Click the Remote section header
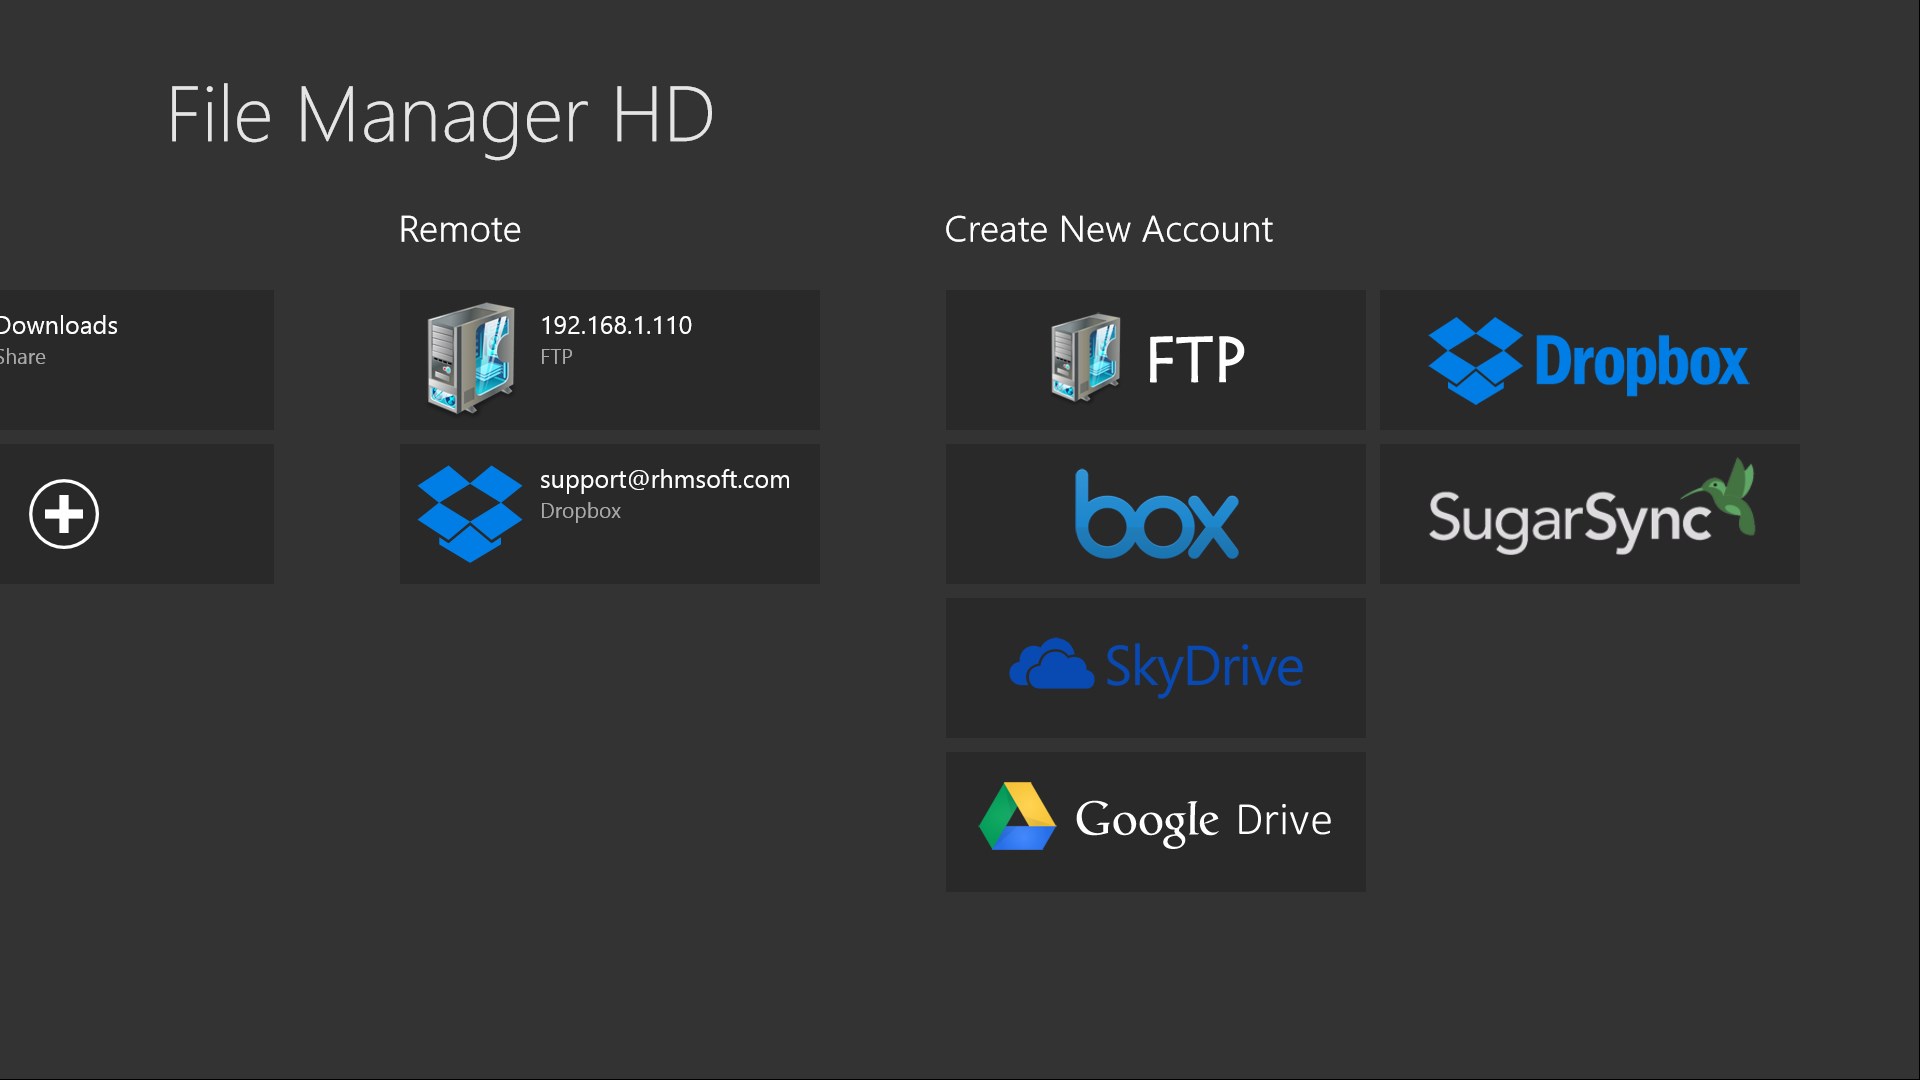This screenshot has height=1080, width=1920. point(459,229)
